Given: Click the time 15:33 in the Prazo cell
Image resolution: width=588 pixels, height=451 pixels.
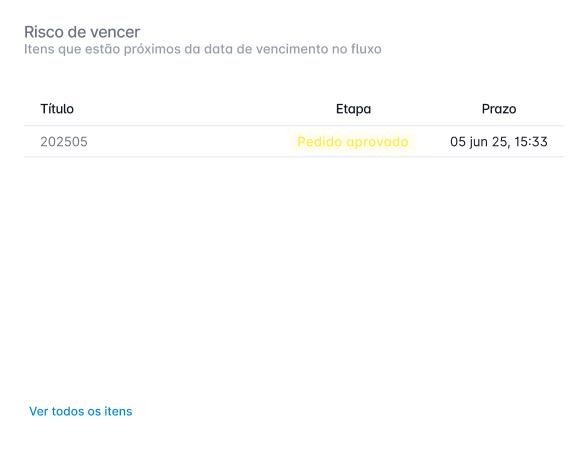Looking at the screenshot, I should coord(531,142).
